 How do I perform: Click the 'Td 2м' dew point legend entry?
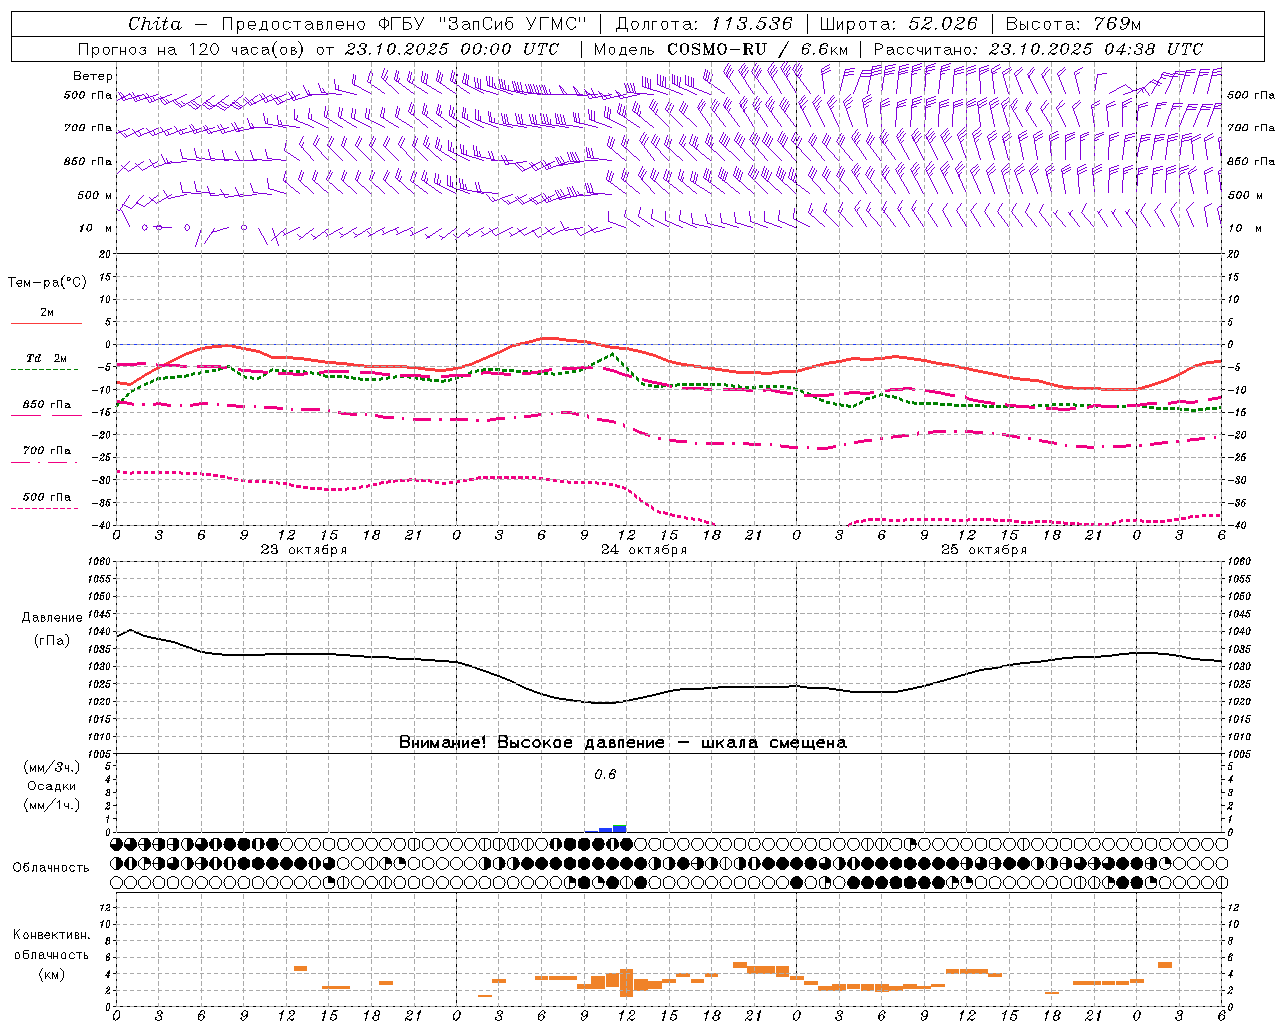[46, 363]
